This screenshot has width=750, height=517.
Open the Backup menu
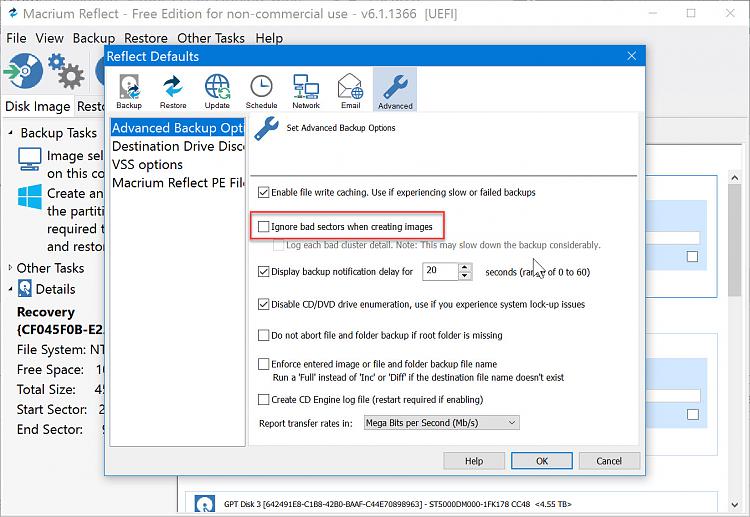pyautogui.click(x=94, y=38)
